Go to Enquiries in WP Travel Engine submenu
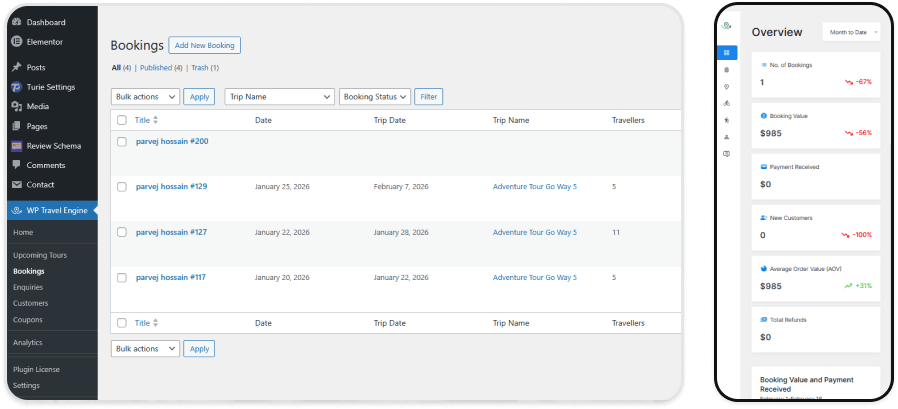The height and width of the screenshot is (409, 898). [x=29, y=287]
